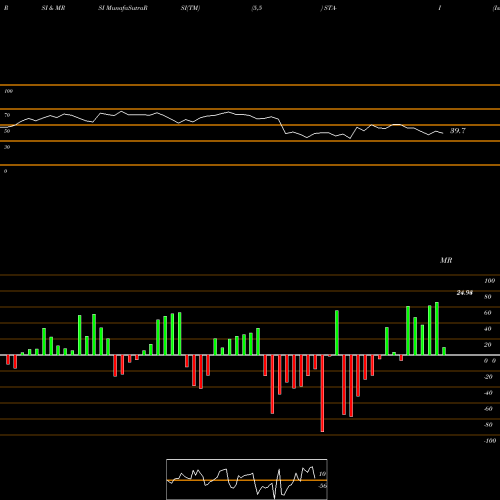Click the RSI axis label 30
This screenshot has width=500, height=500.
[7, 147]
